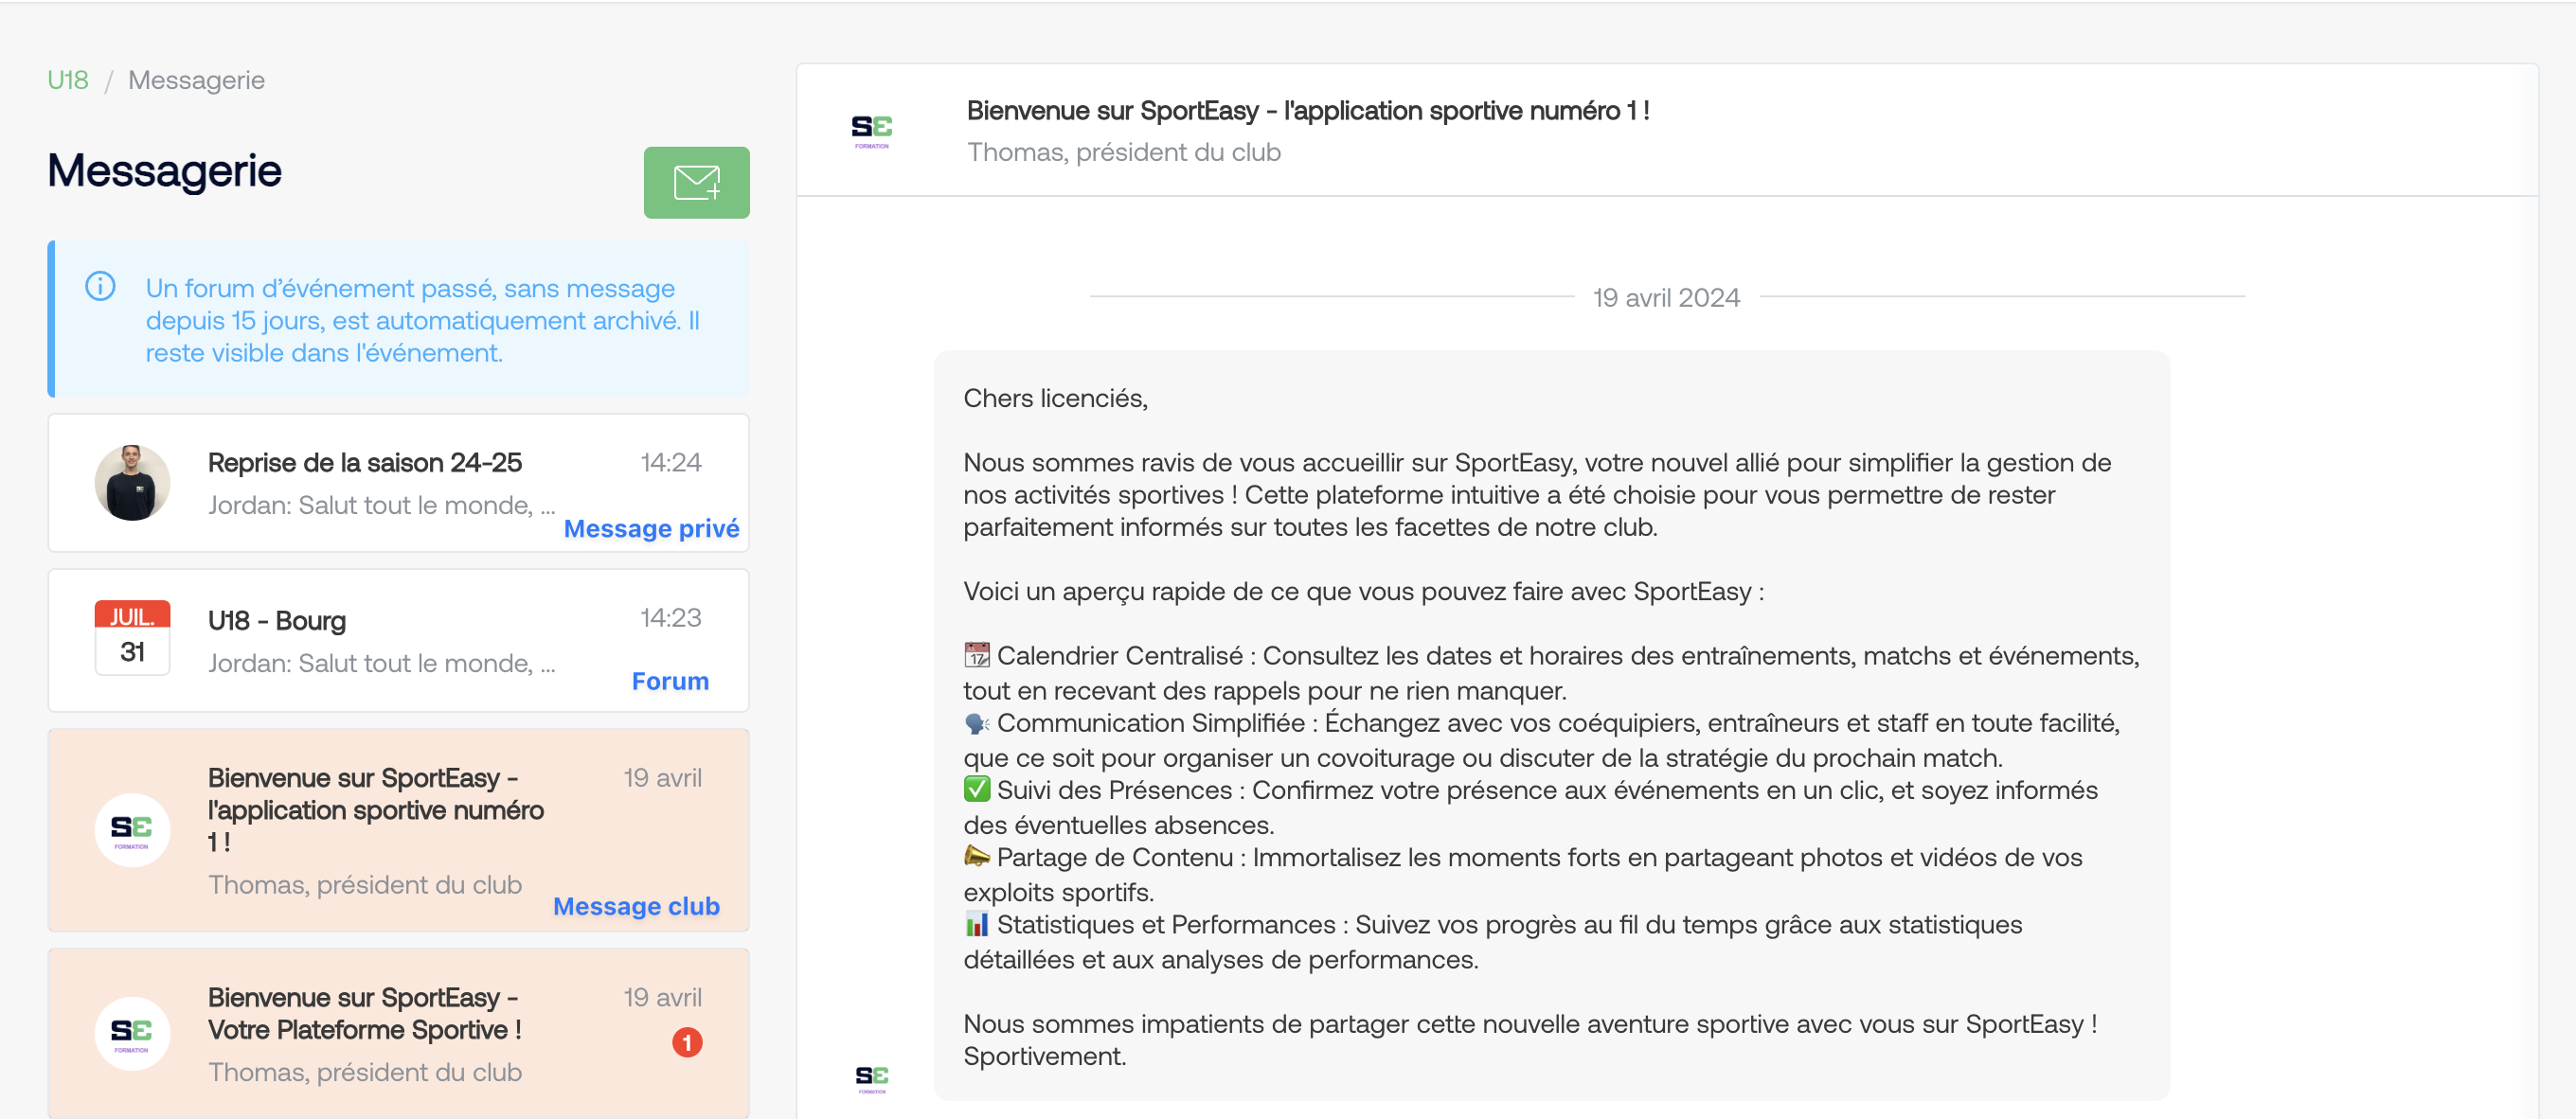Viewport: 2576px width, 1119px height.
Task: Click Messagerie breadcrumb item
Action: click(x=196, y=80)
